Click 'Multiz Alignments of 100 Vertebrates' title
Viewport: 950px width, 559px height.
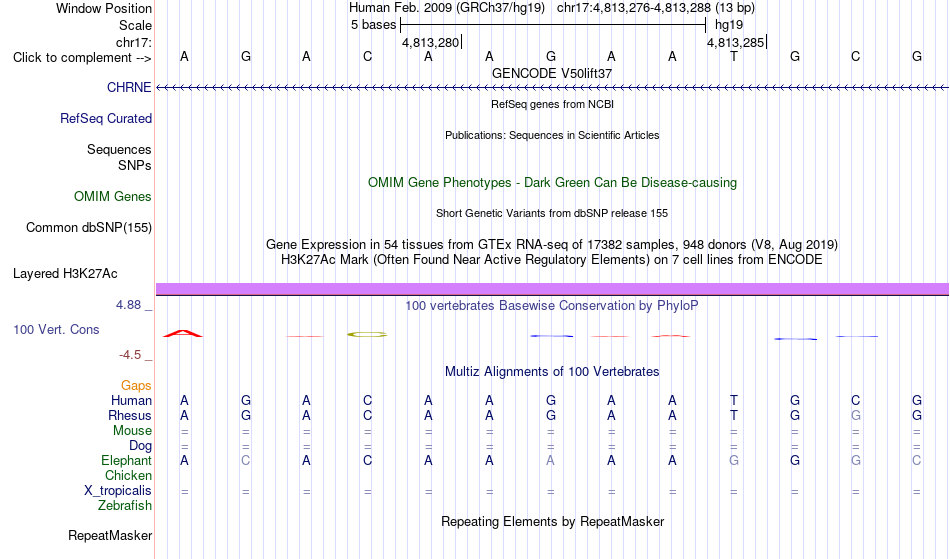[x=552, y=371]
